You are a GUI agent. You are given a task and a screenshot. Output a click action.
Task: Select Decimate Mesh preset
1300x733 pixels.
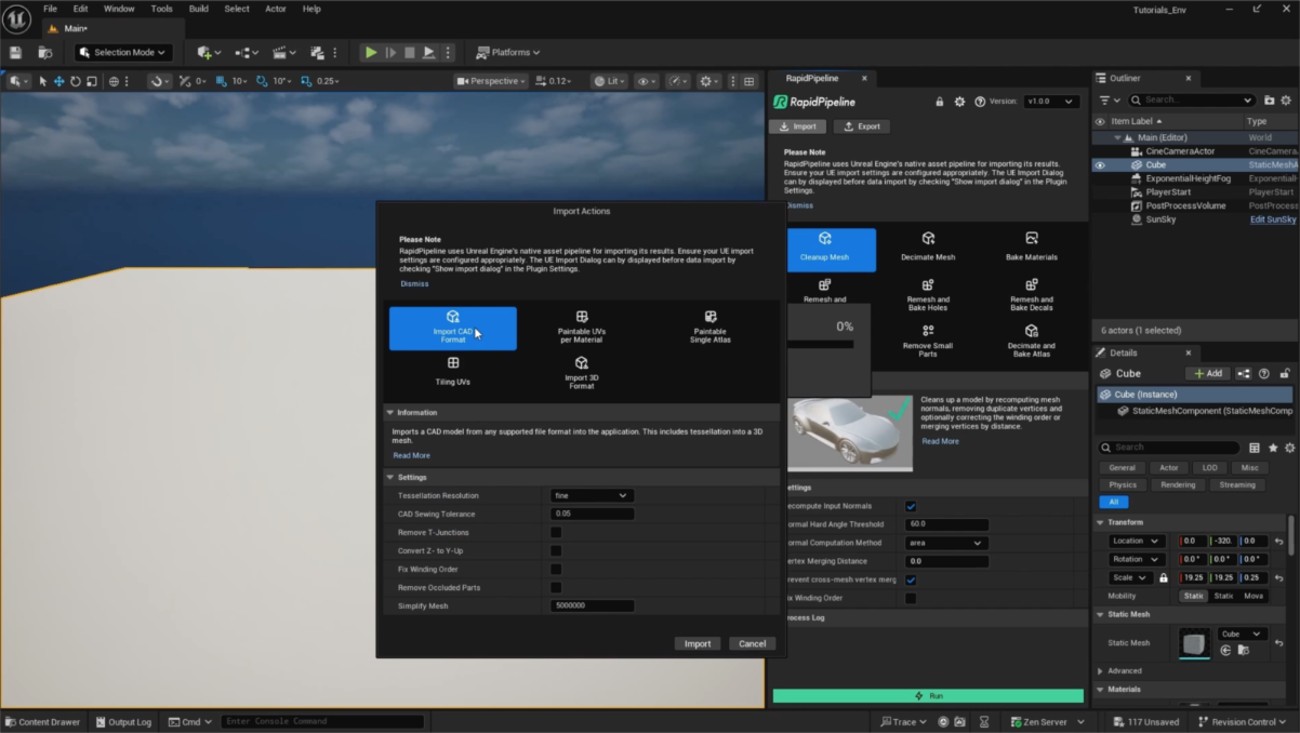(928, 247)
